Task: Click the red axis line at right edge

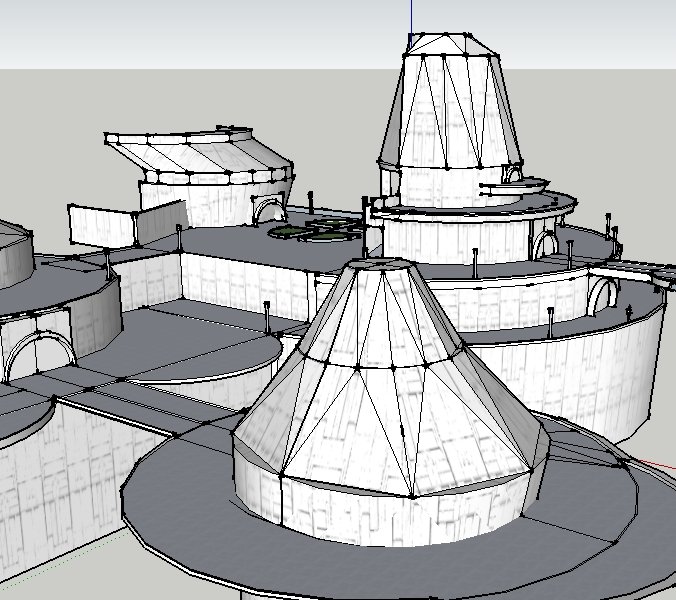Action: click(655, 465)
